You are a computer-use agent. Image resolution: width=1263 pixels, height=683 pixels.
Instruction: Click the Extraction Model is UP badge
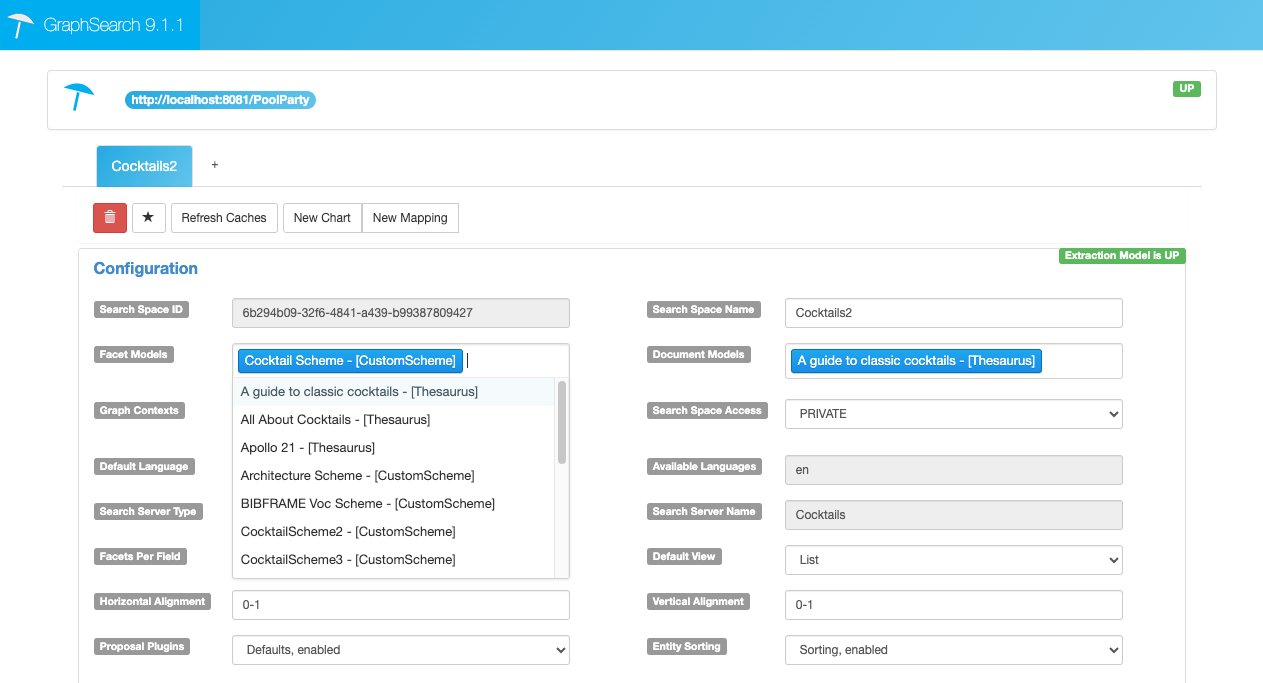pyautogui.click(x=1122, y=255)
